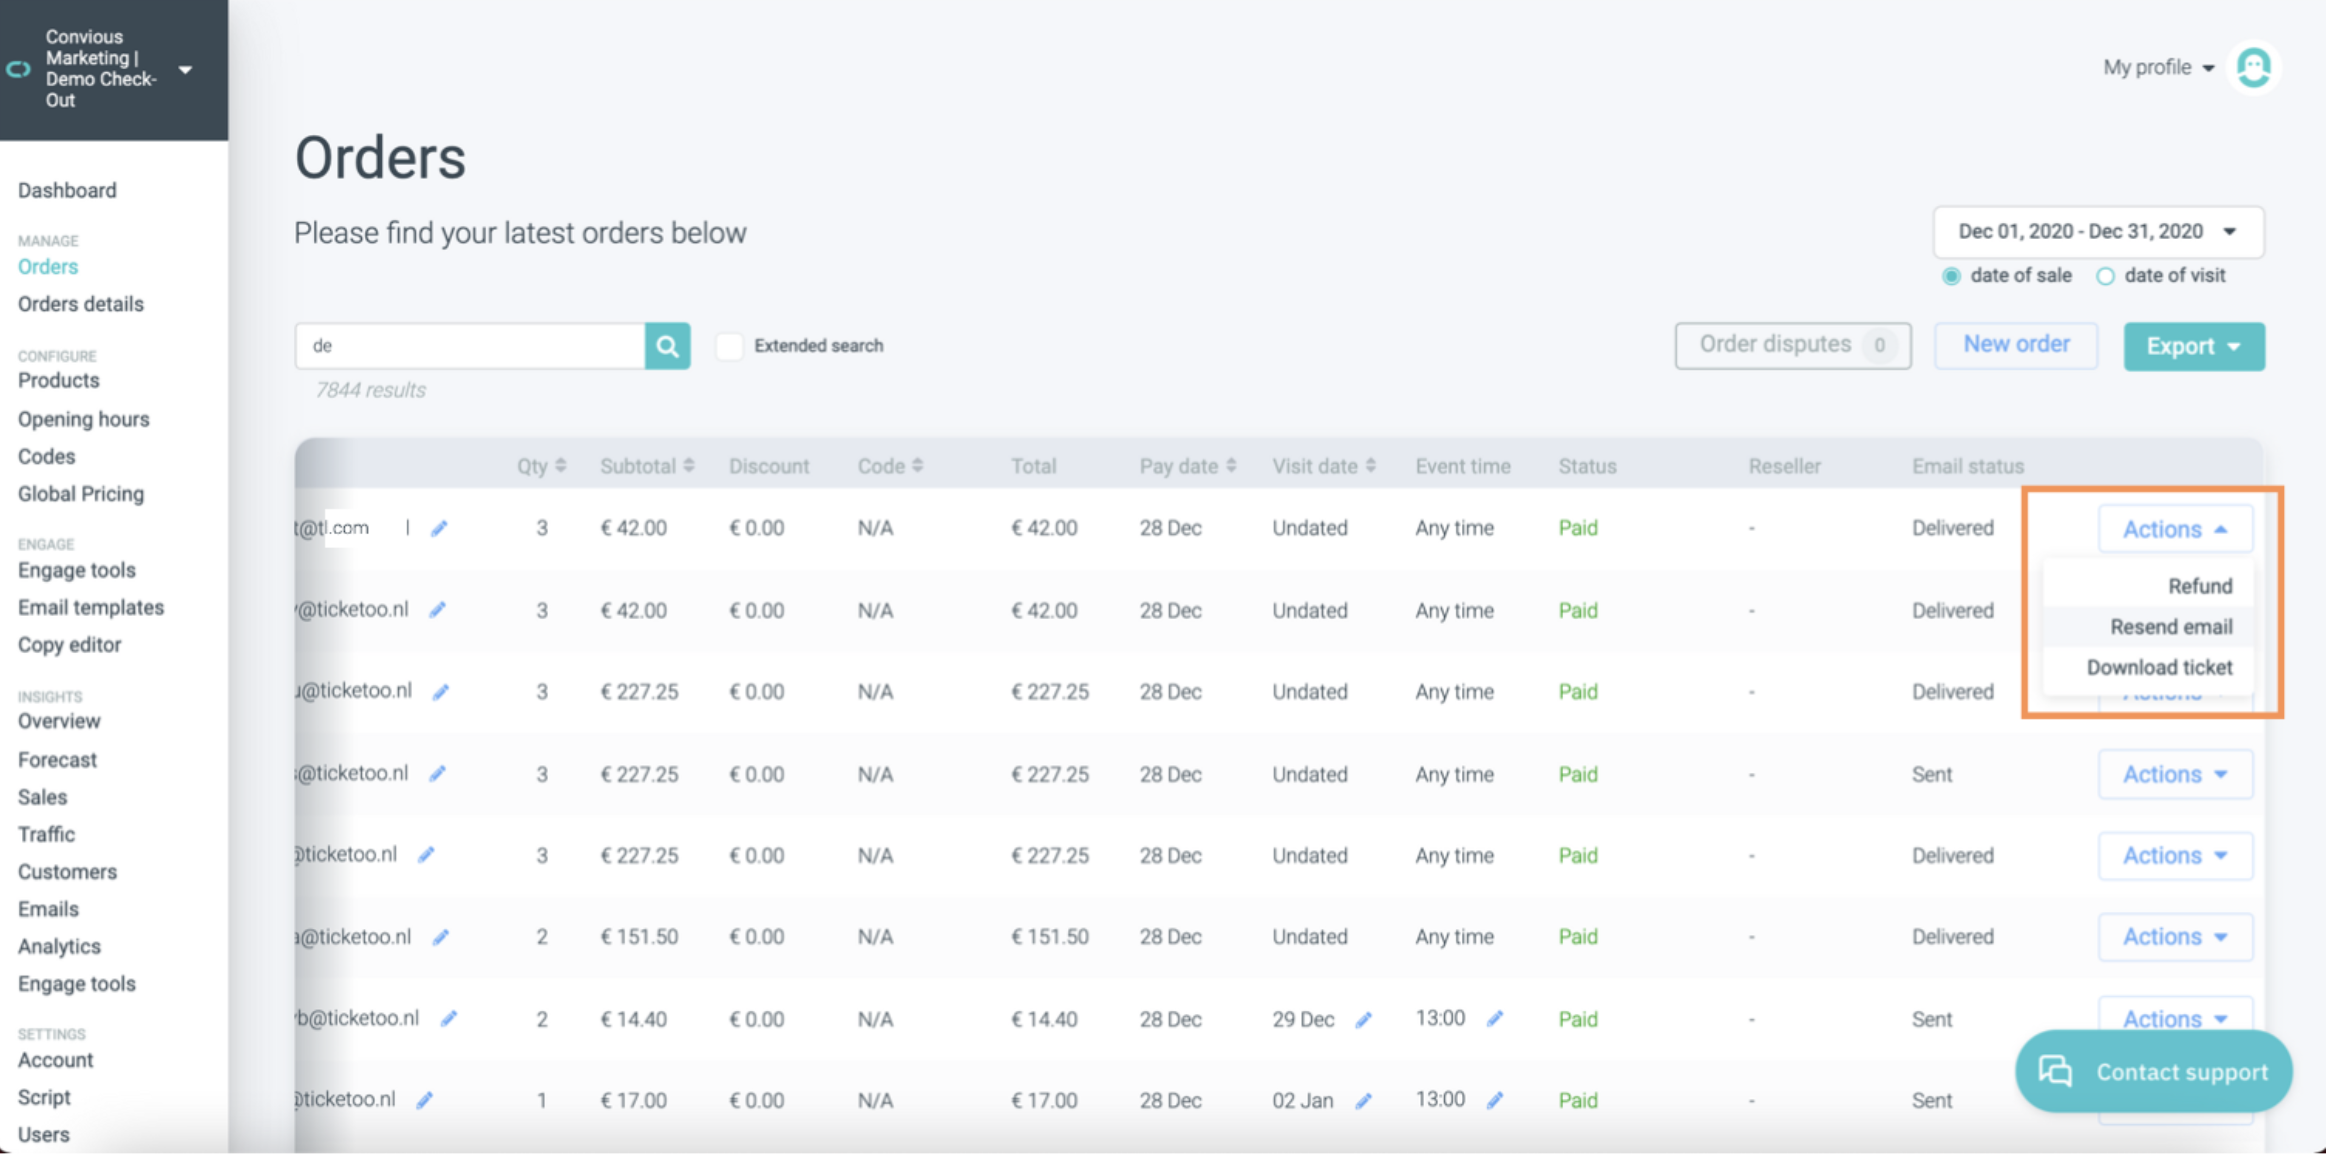Click the magnifier search icon button

[667, 346]
